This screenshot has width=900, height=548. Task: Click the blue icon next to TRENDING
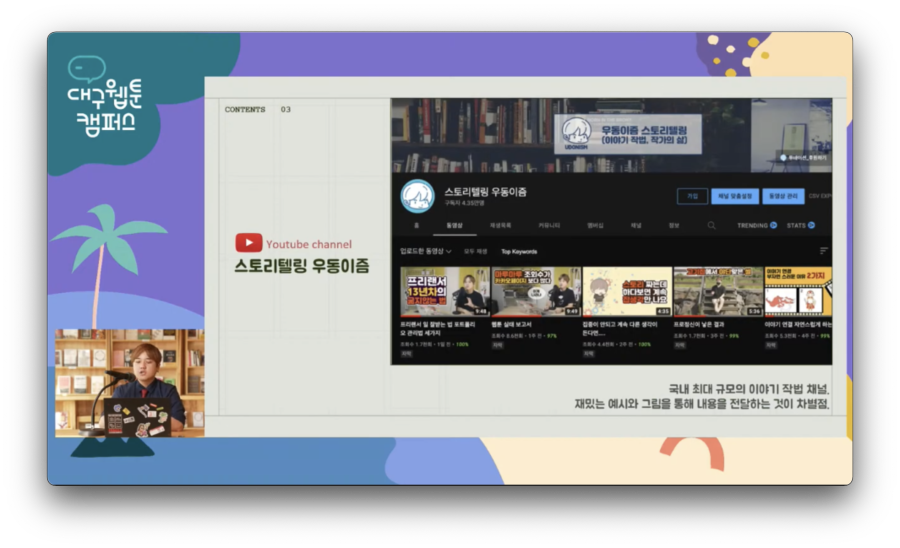[x=774, y=226]
